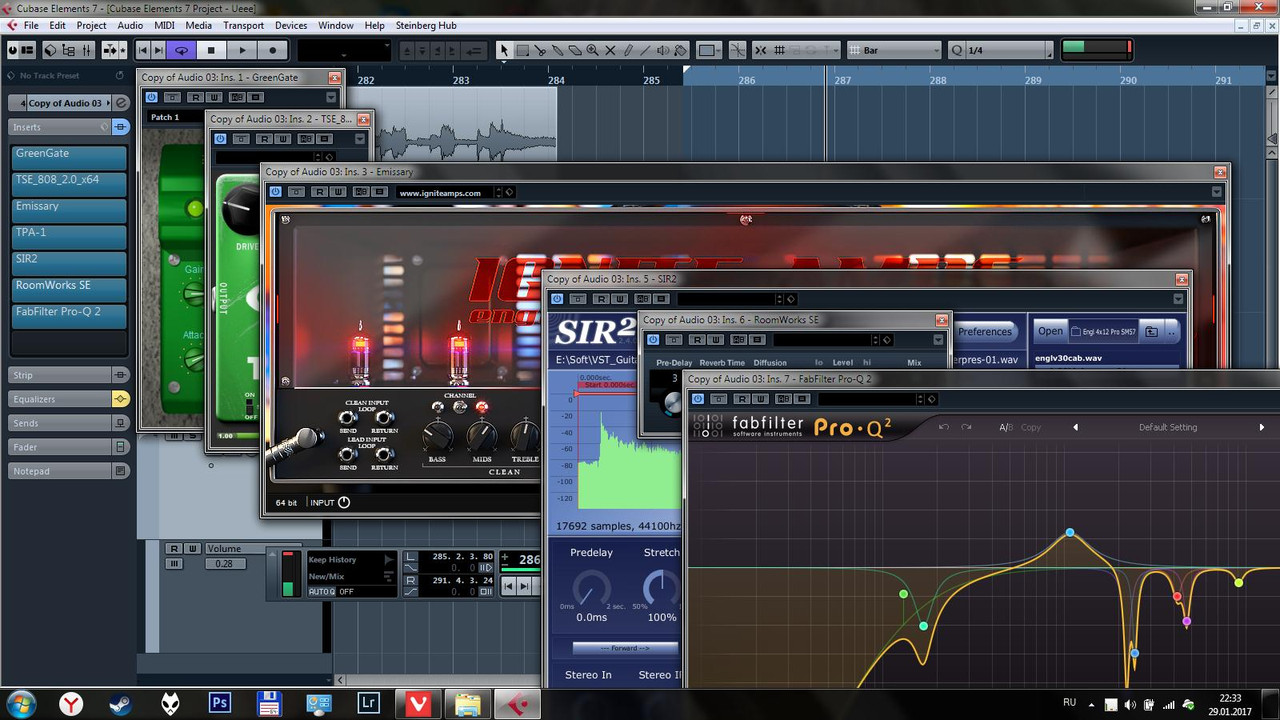Screen dimensions: 1280x720
Task: Open Photoshop from the taskbar
Action: tap(220, 704)
